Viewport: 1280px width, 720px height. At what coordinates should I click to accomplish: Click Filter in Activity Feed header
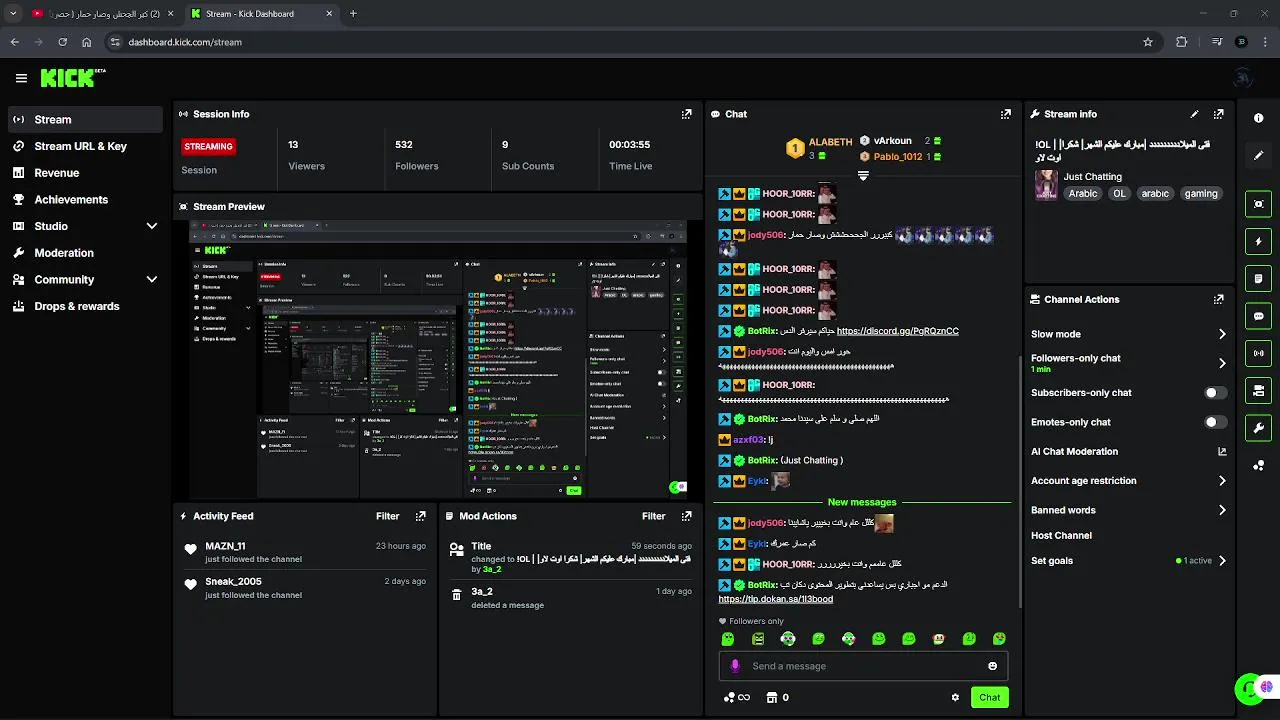(x=387, y=516)
